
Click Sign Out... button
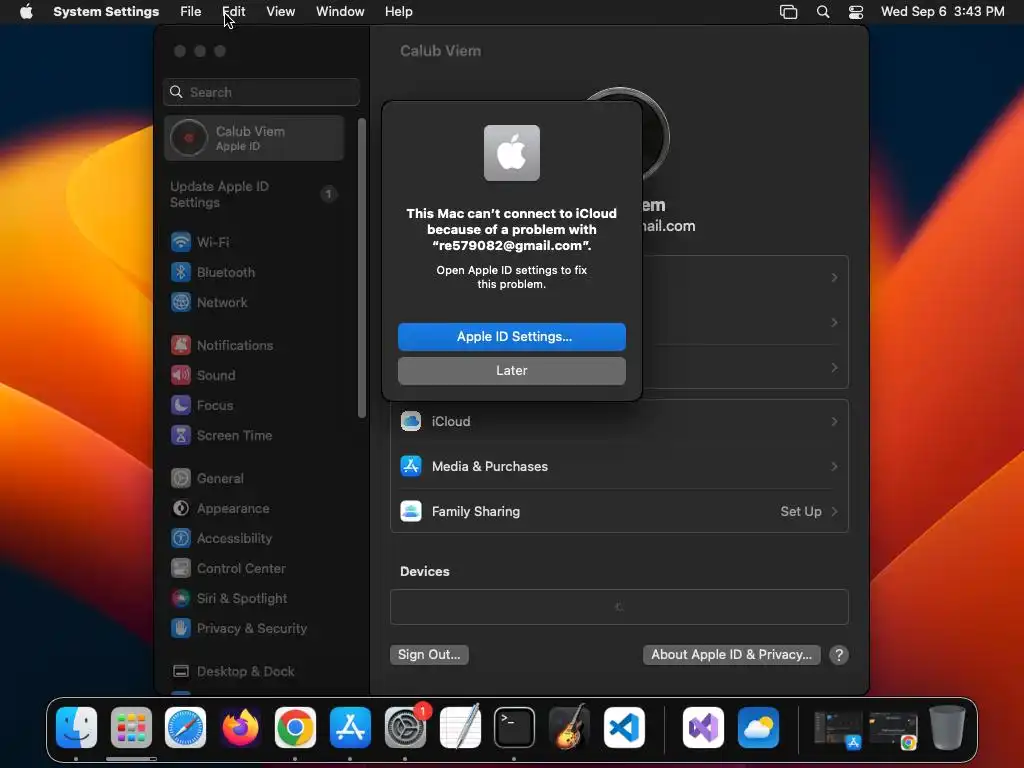pos(429,654)
